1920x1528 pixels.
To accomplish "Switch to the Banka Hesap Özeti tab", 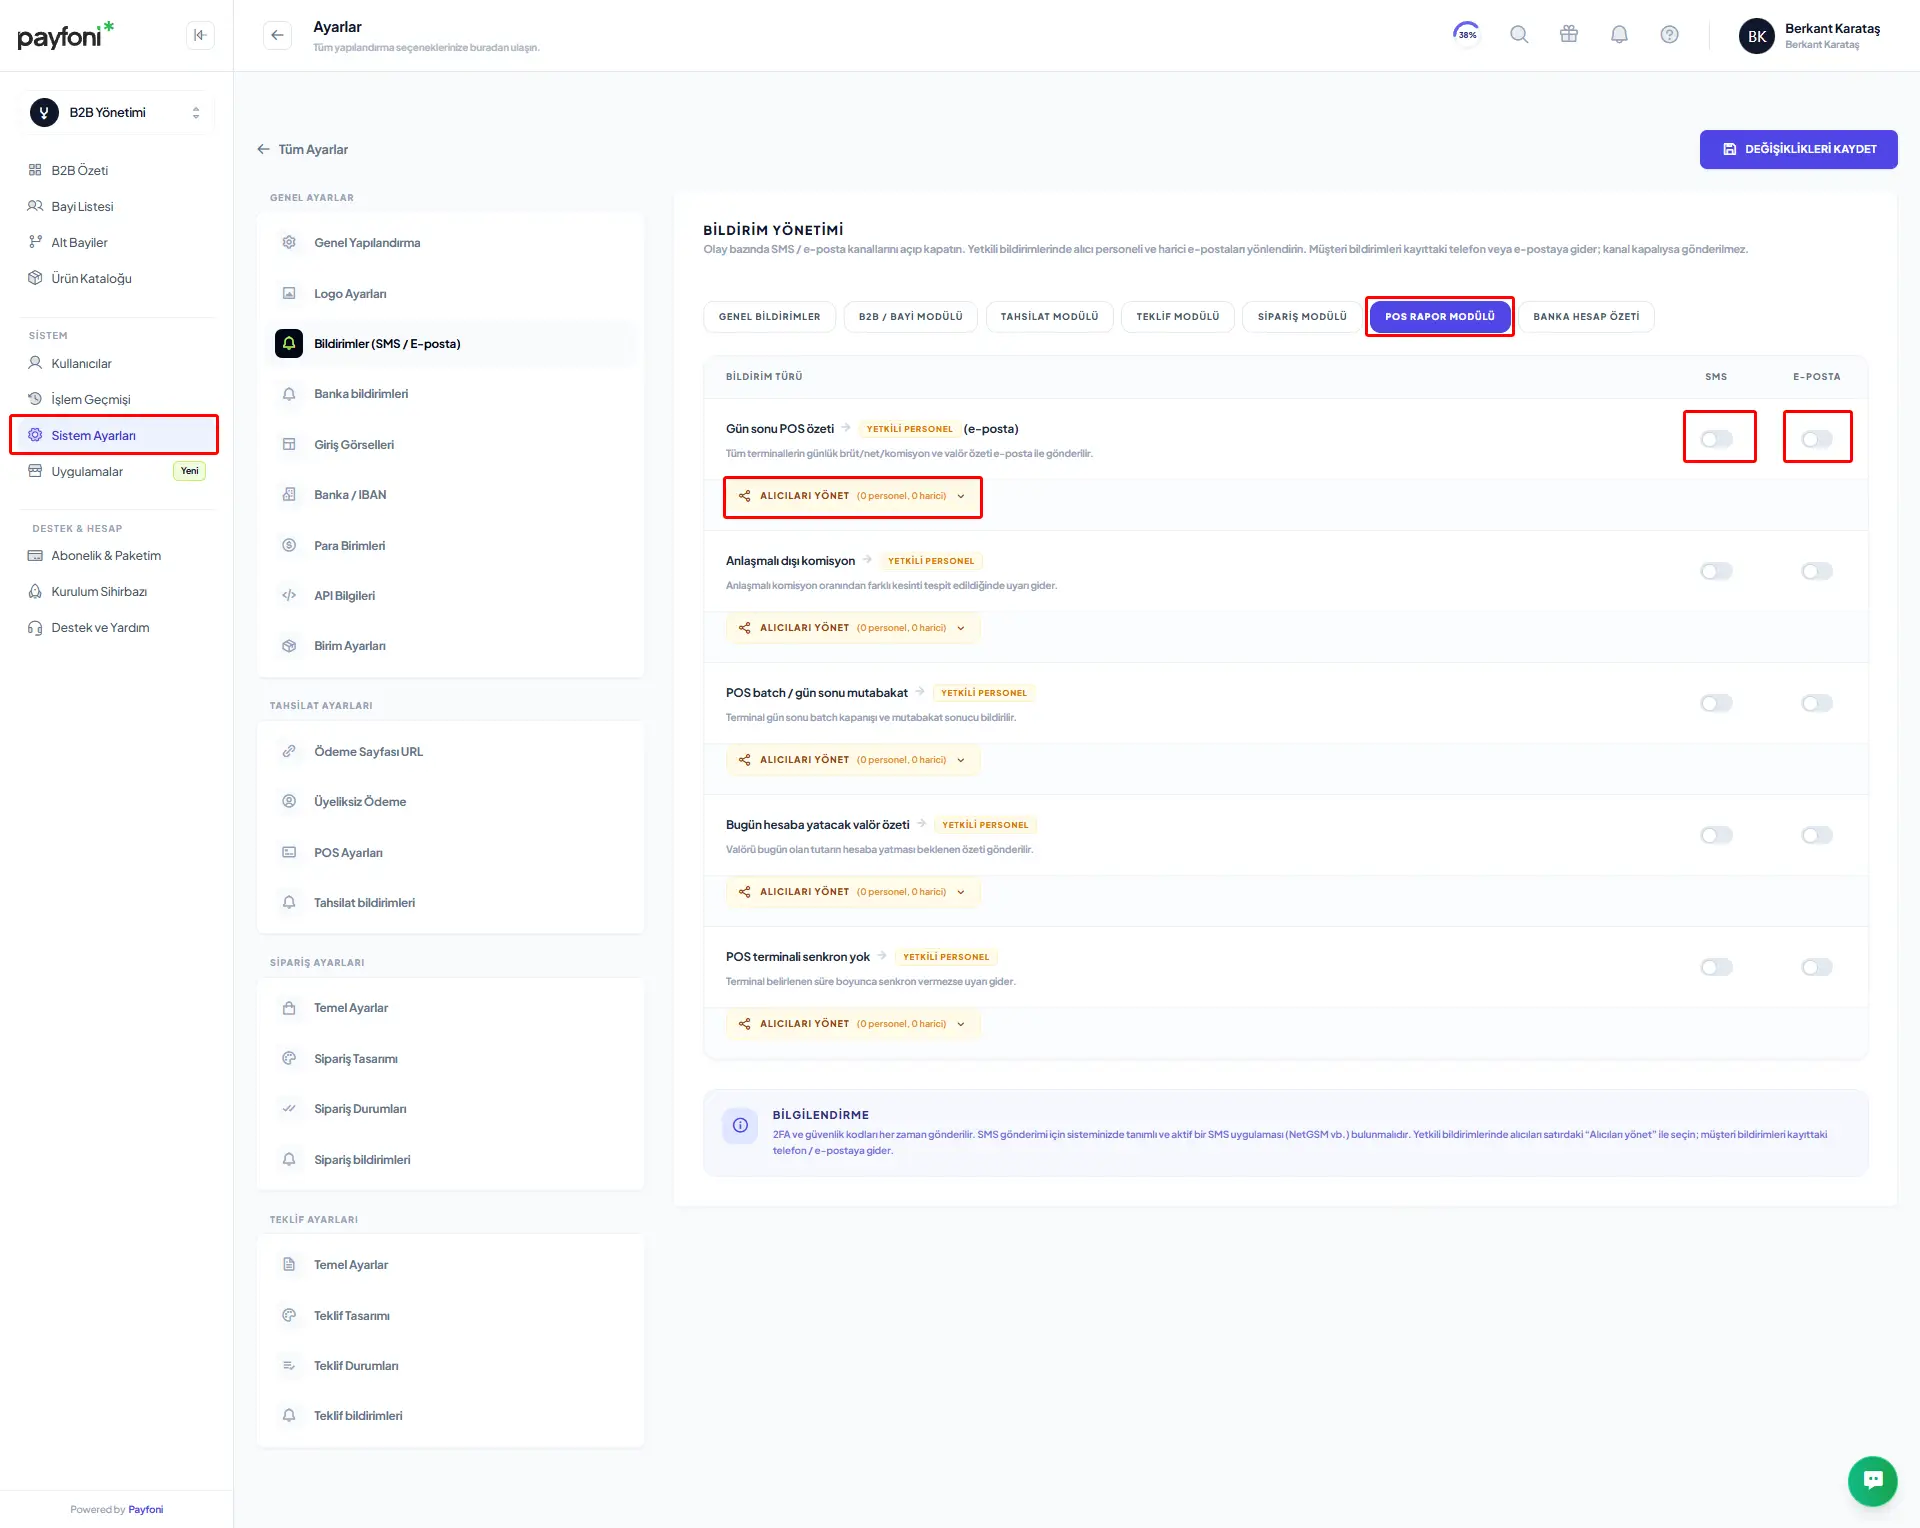I will click(x=1586, y=317).
